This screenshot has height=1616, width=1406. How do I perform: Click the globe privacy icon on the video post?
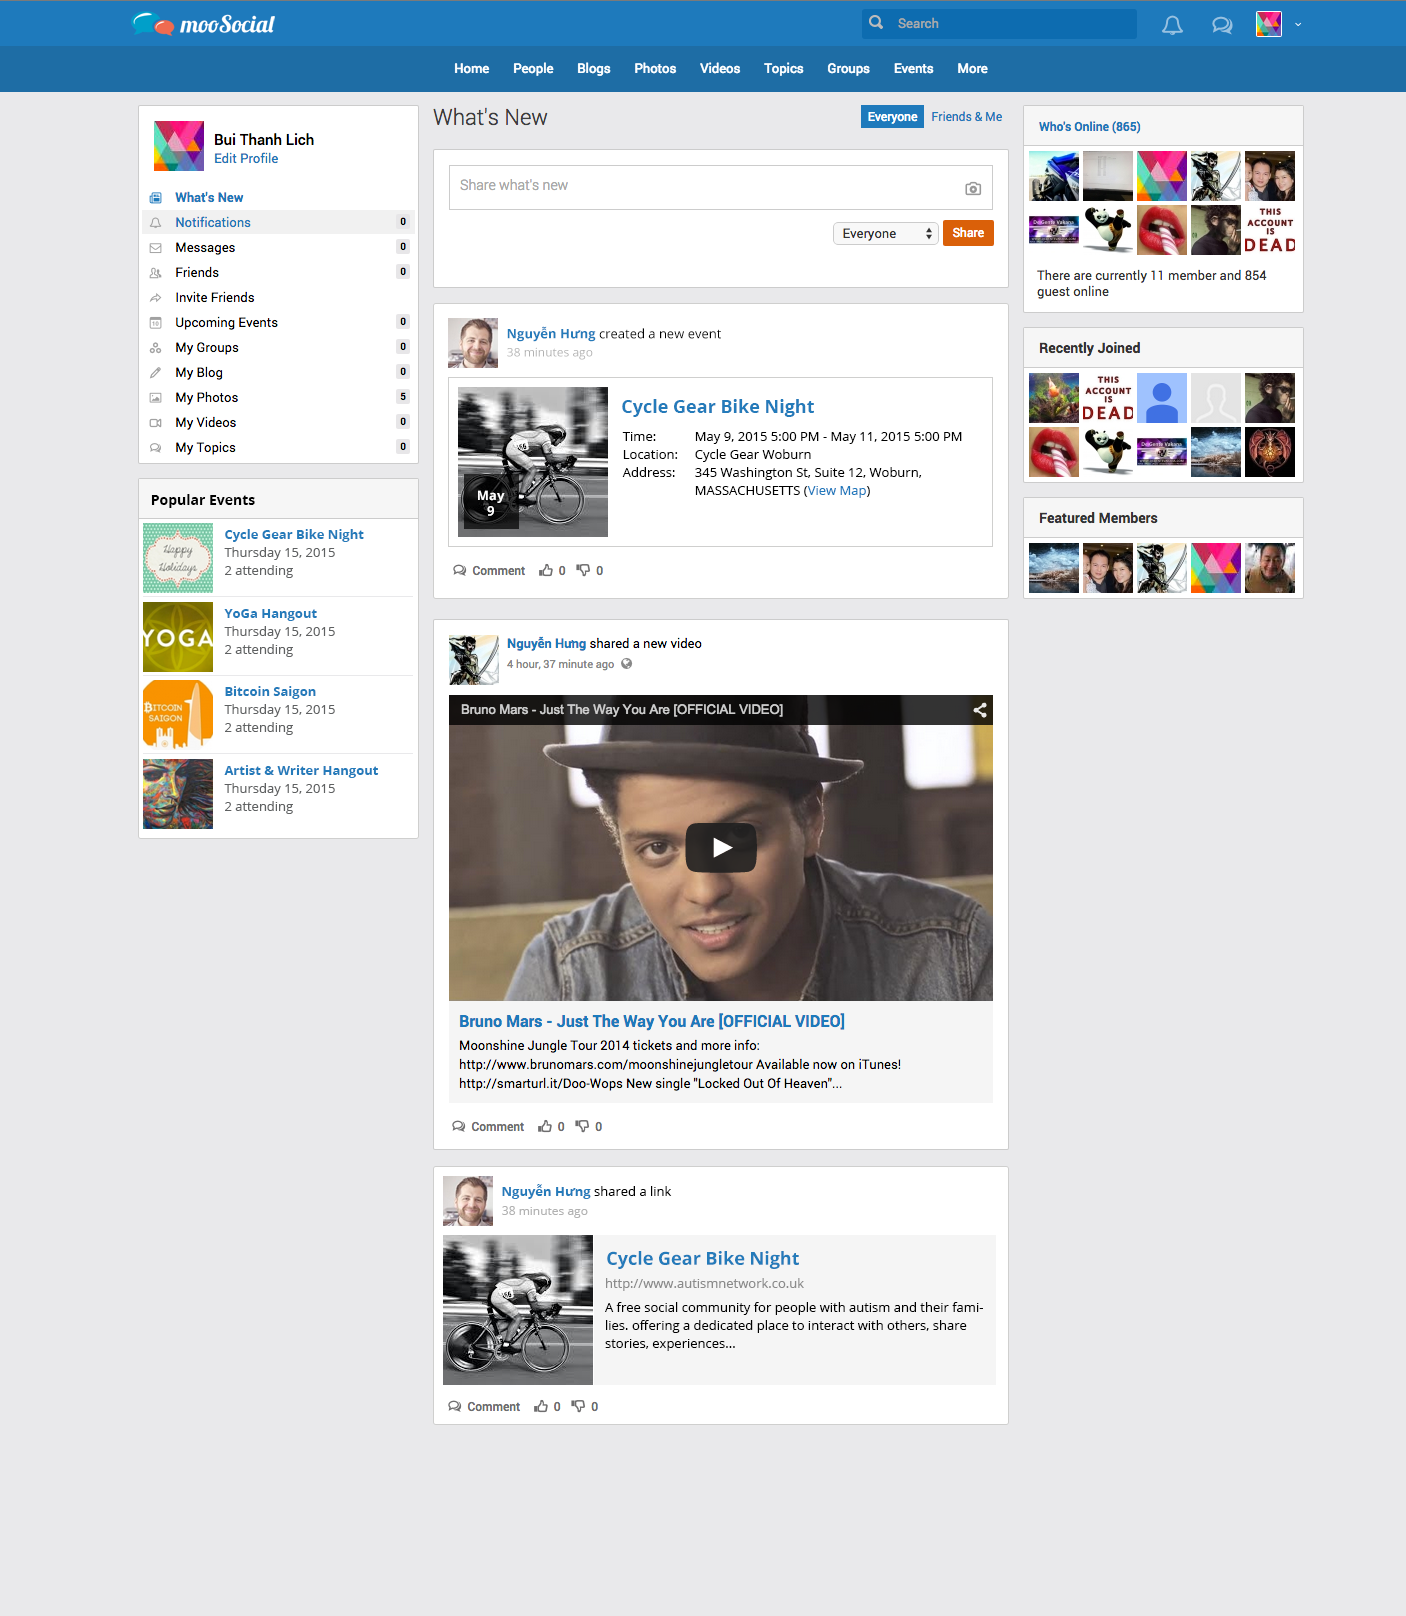[627, 664]
